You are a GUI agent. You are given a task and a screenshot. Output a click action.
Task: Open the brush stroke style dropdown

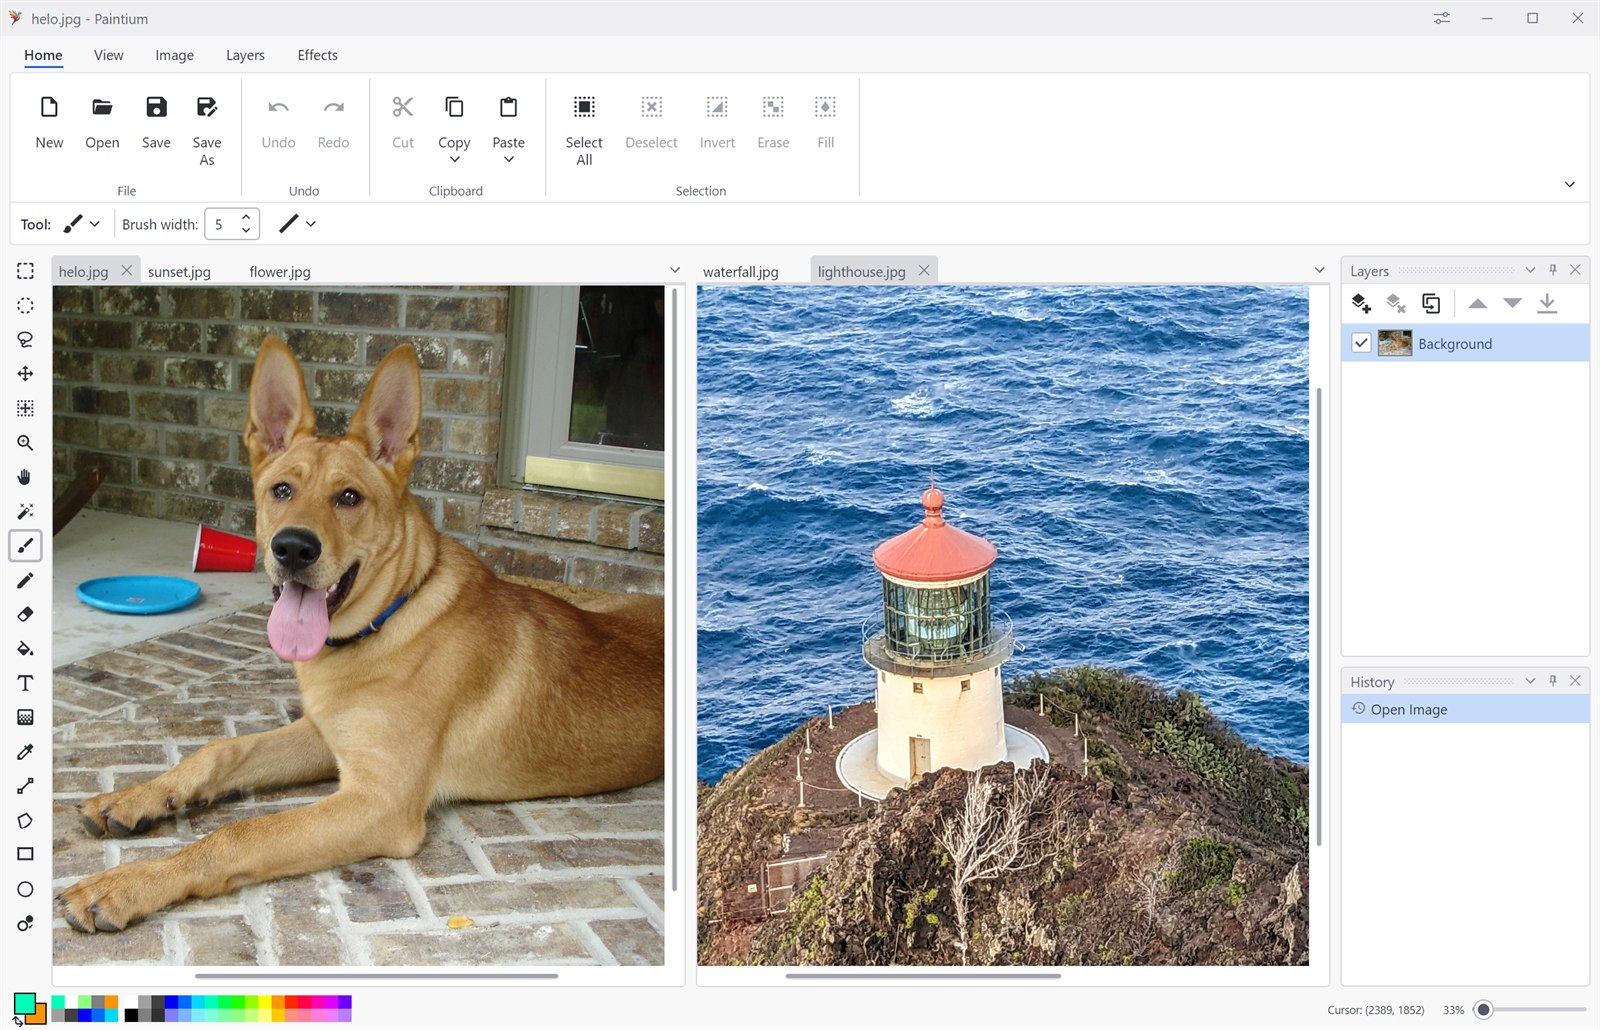[311, 224]
